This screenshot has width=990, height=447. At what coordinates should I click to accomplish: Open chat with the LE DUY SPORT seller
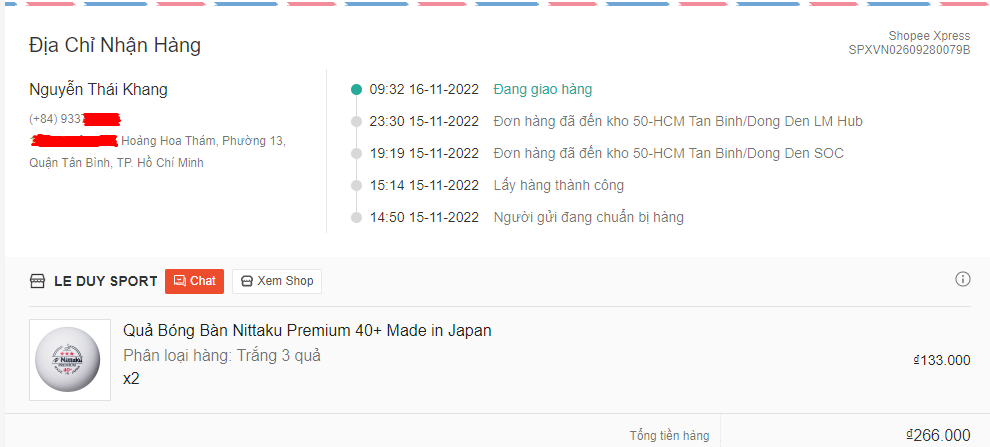(194, 281)
